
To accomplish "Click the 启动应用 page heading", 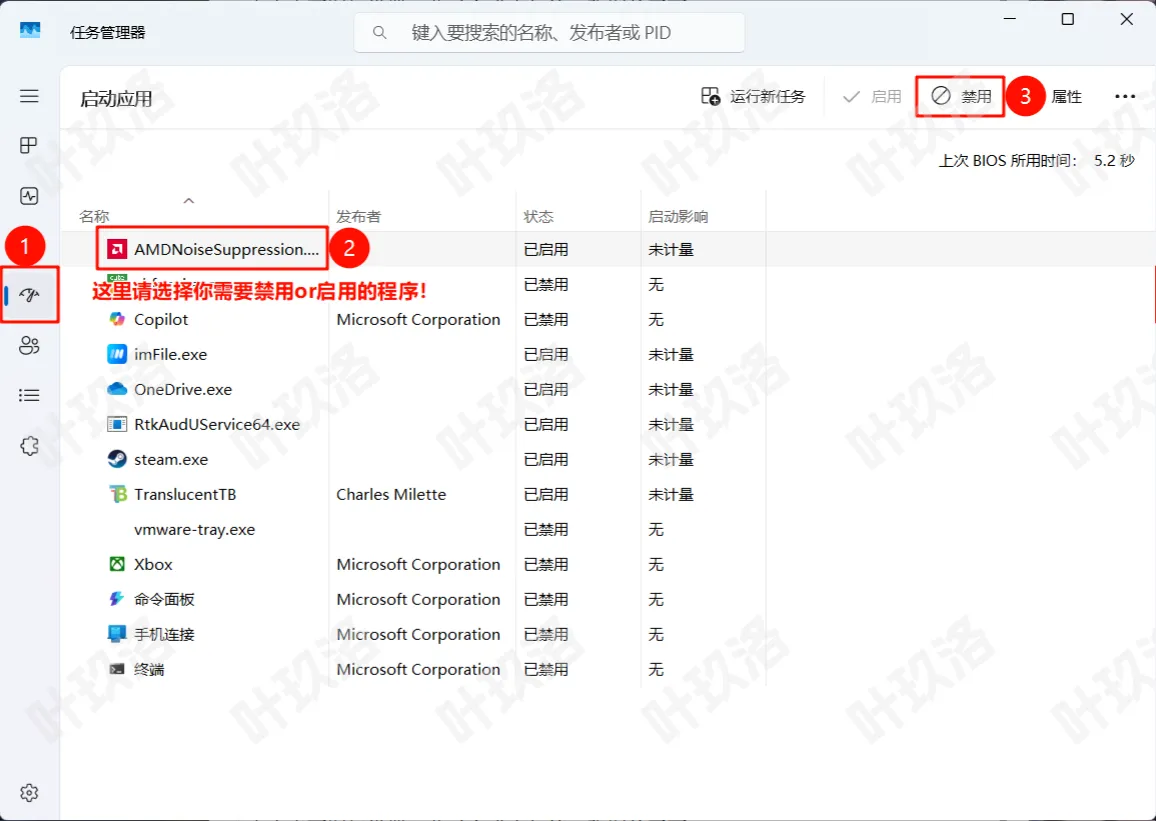I will [116, 99].
